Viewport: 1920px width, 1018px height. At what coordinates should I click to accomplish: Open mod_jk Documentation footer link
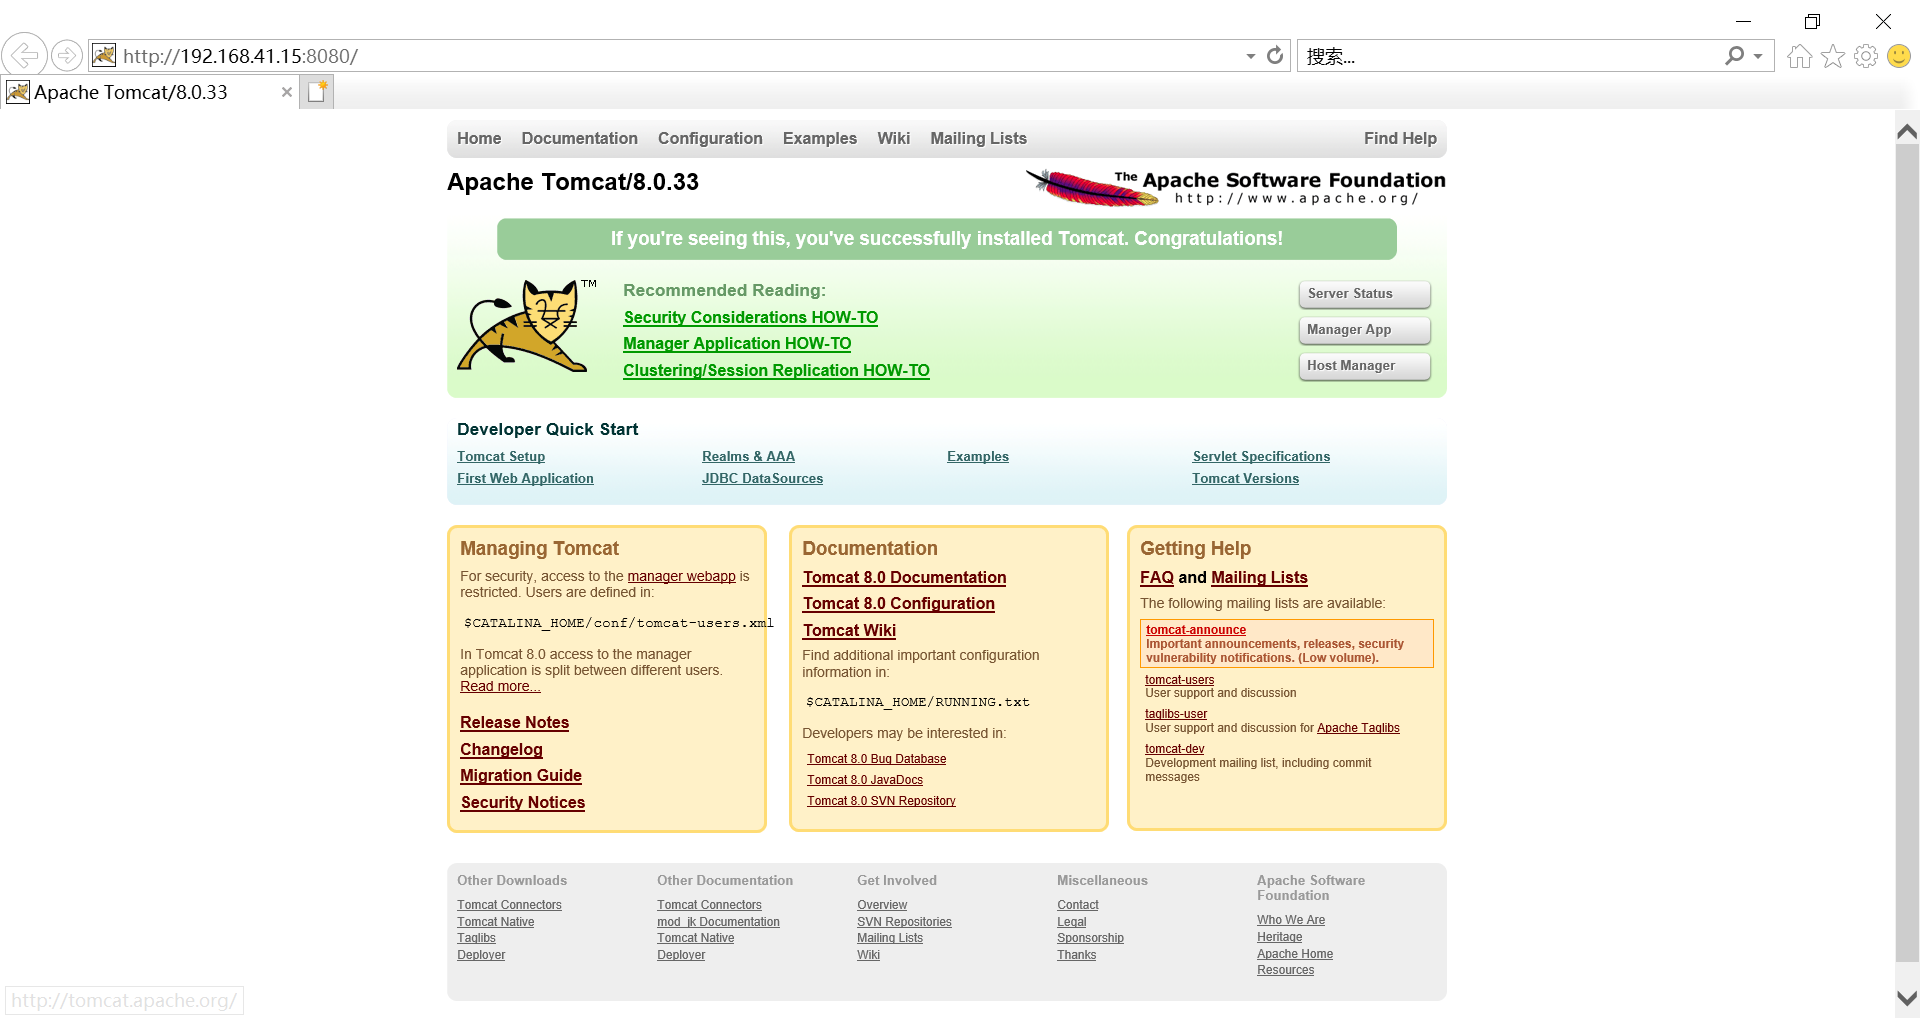coord(718,922)
